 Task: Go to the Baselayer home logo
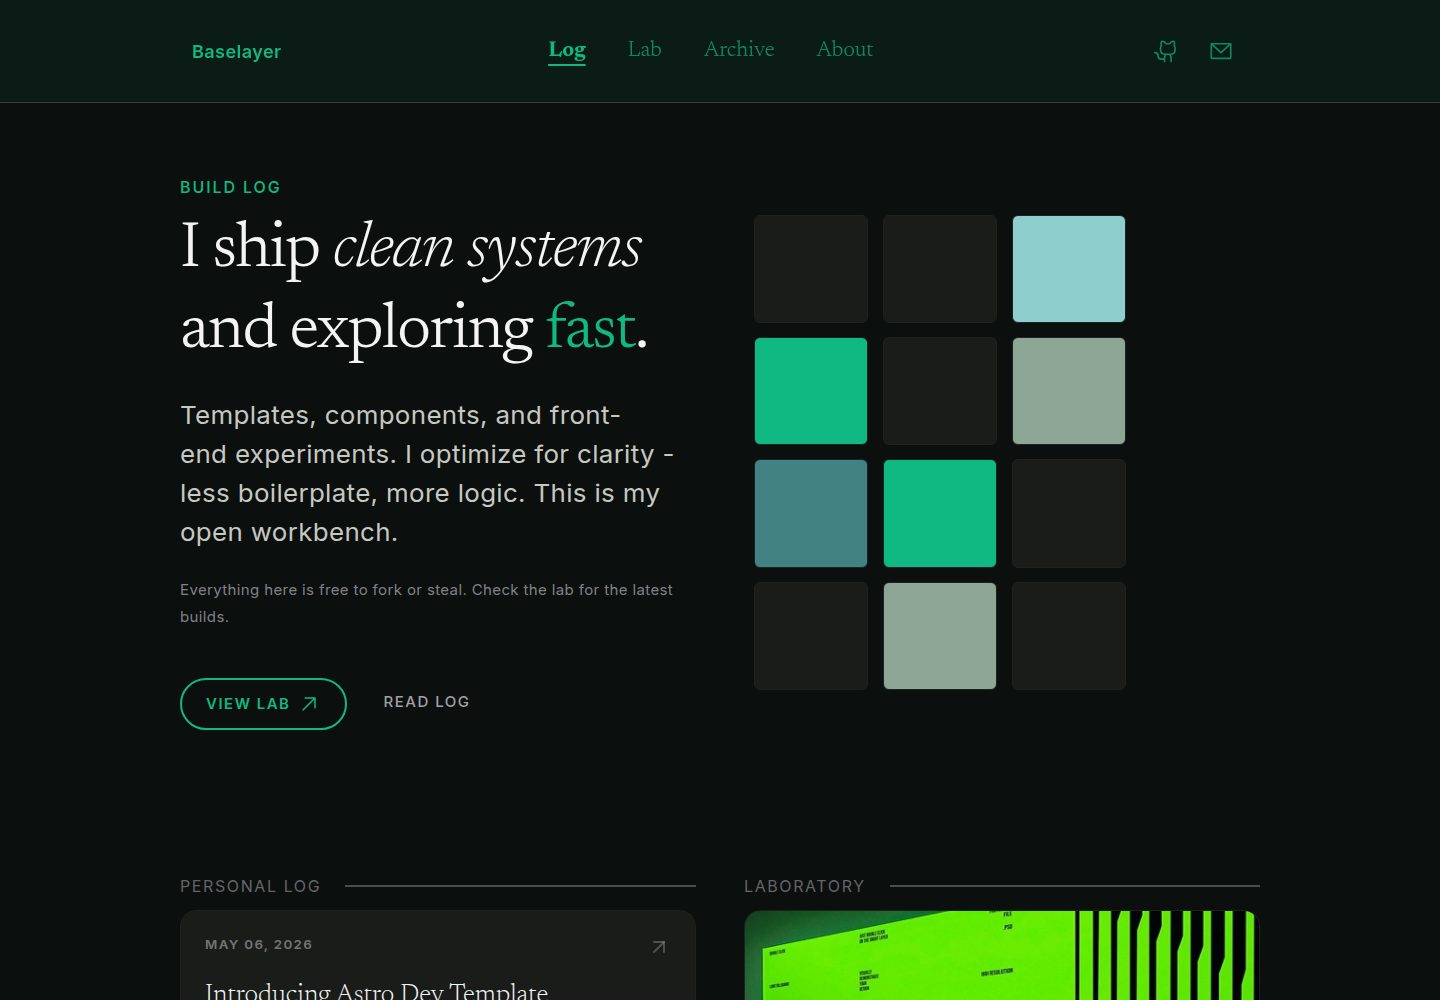236,52
